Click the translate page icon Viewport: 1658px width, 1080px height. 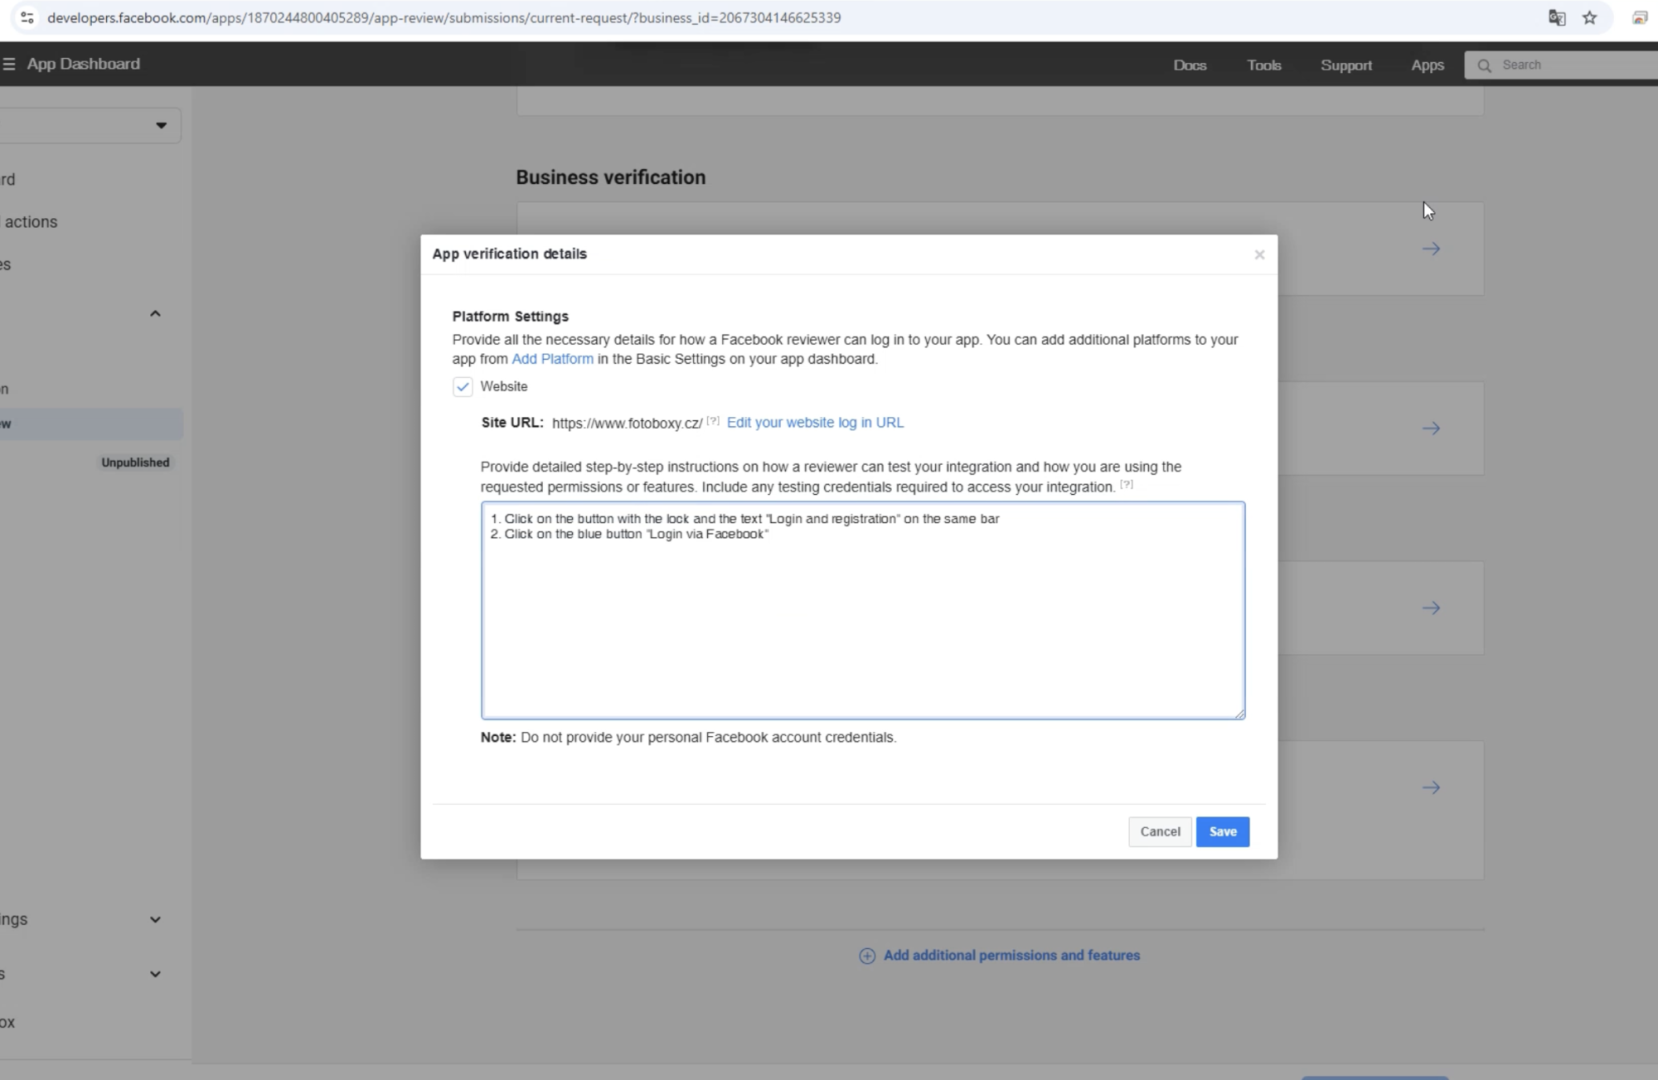coord(1557,18)
